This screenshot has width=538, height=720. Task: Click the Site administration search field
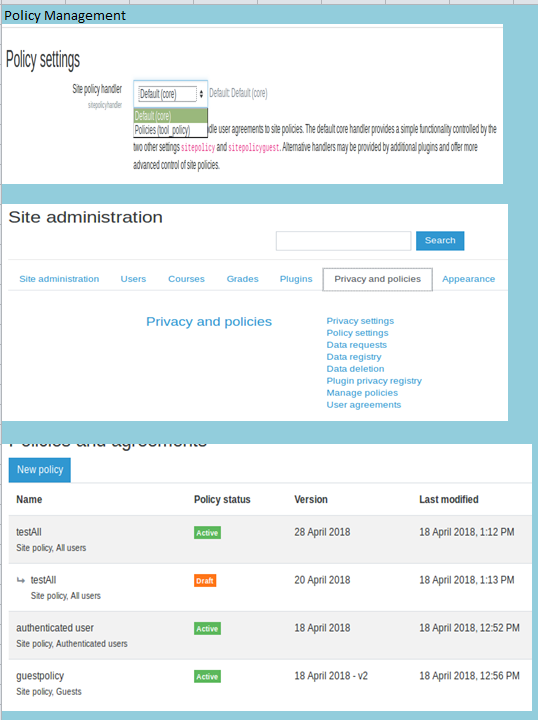343,241
